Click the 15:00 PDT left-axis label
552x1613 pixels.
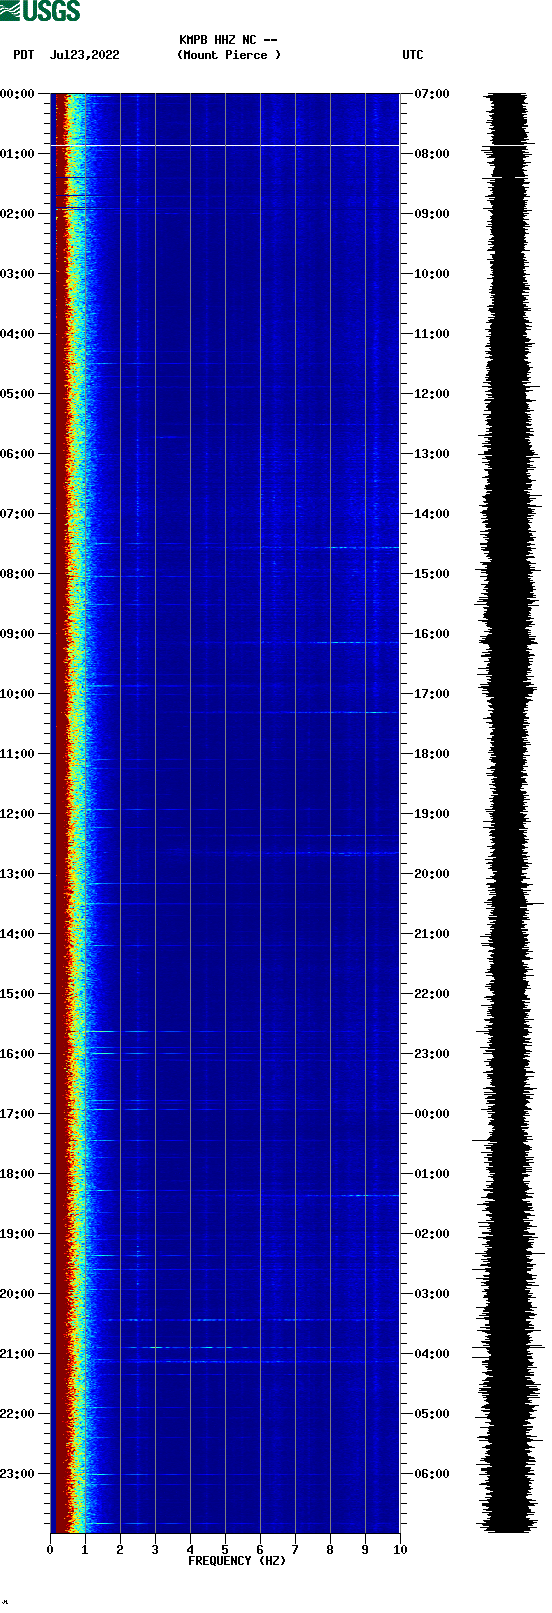pyautogui.click(x=17, y=994)
